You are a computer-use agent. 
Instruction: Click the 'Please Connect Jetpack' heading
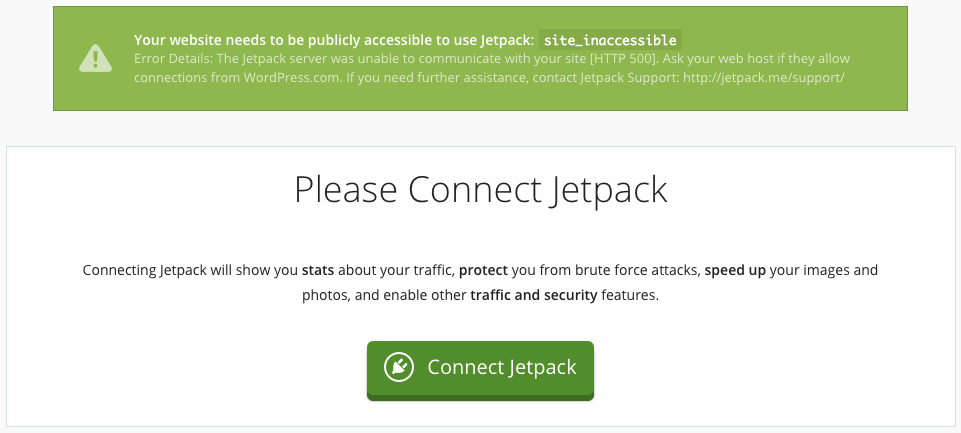pos(480,190)
